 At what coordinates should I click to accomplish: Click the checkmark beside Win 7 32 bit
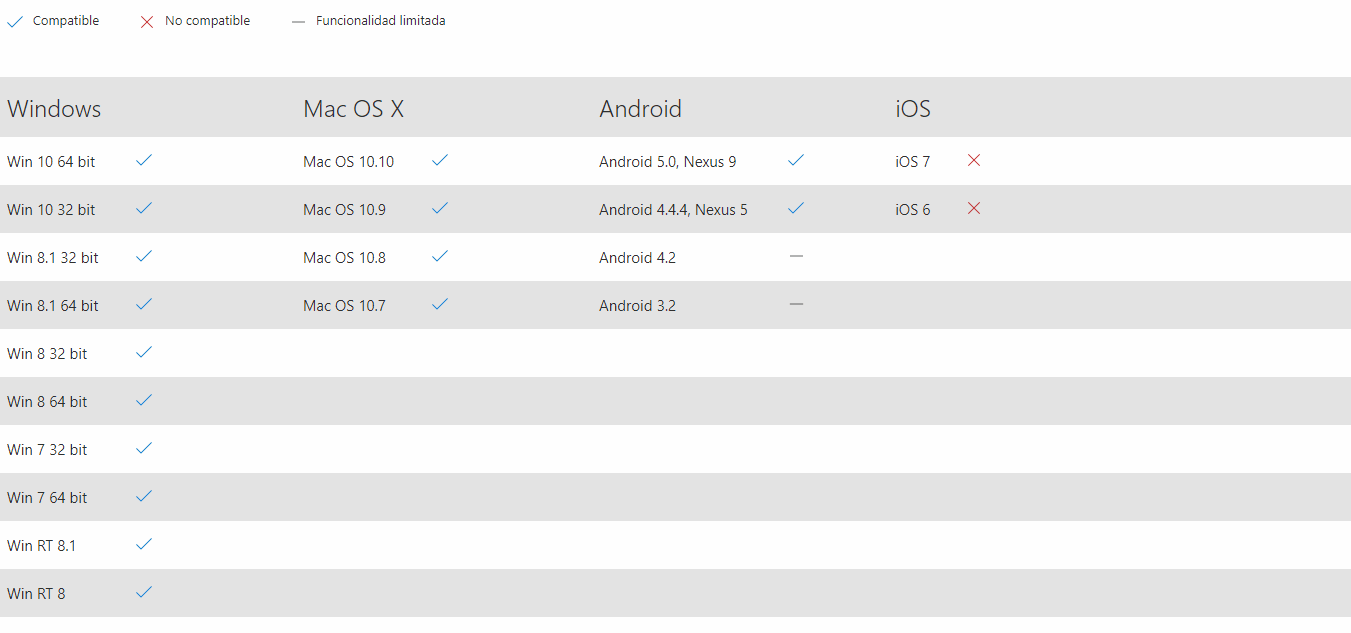click(144, 448)
